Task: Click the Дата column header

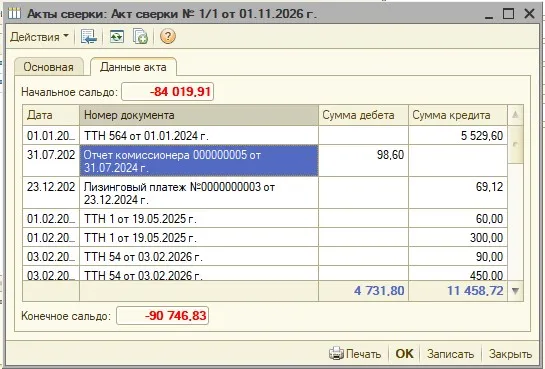Action: pos(51,115)
